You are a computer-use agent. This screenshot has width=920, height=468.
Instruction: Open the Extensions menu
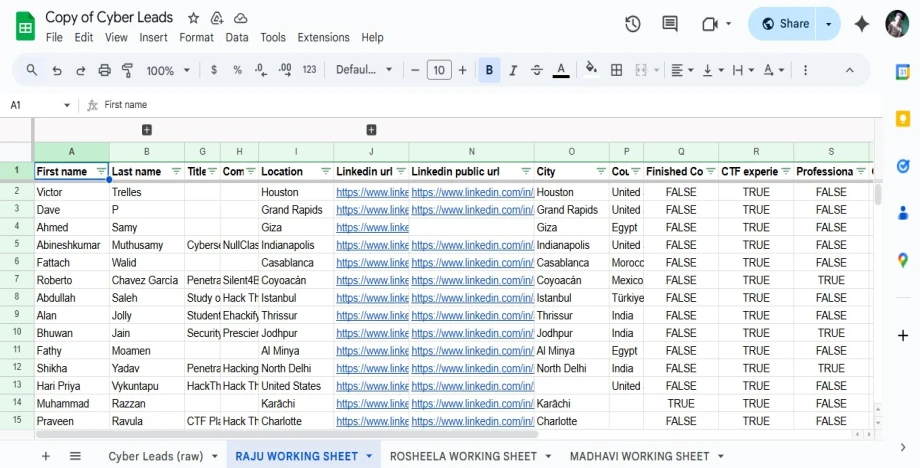[x=323, y=37]
